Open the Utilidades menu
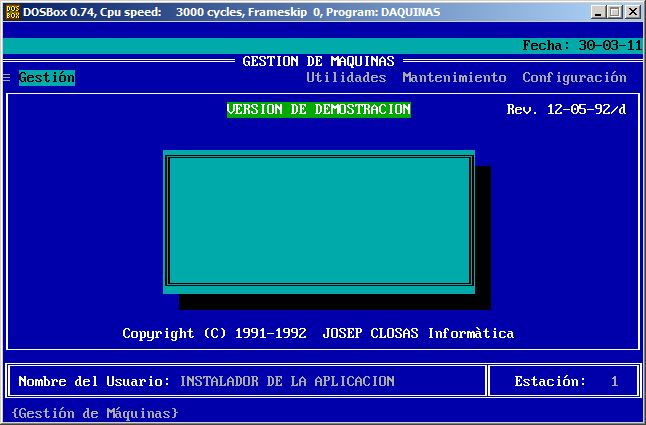Image resolution: width=646 pixels, height=425 pixels. pyautogui.click(x=346, y=78)
